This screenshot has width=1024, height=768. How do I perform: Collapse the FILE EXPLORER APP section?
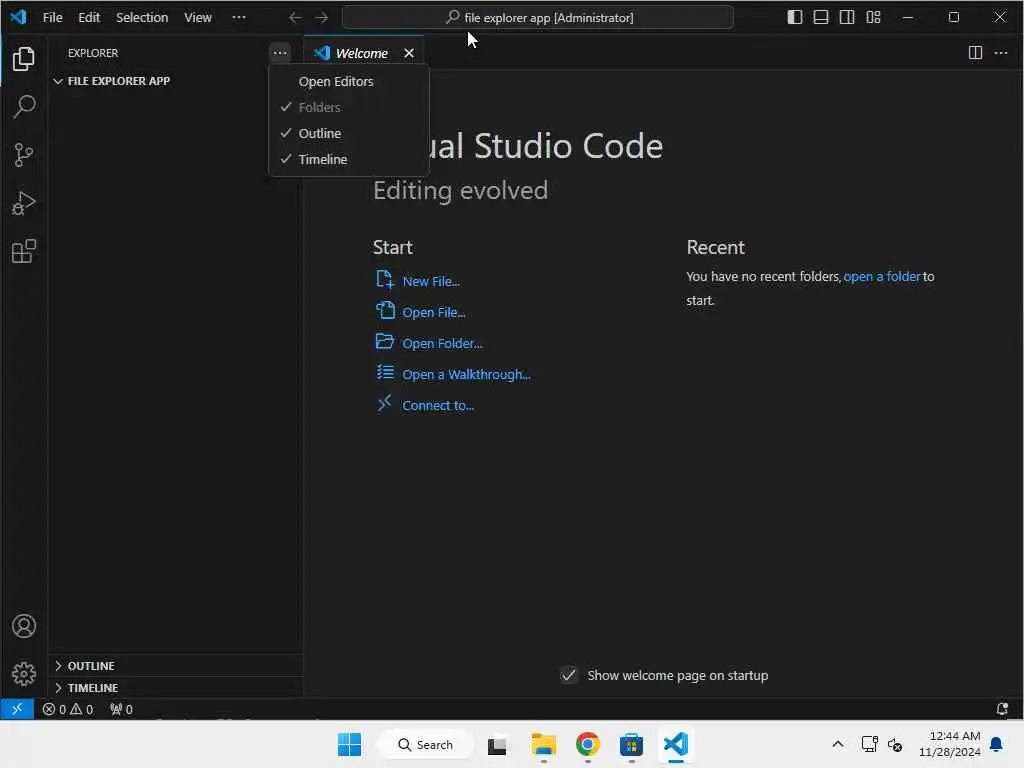(175, 81)
